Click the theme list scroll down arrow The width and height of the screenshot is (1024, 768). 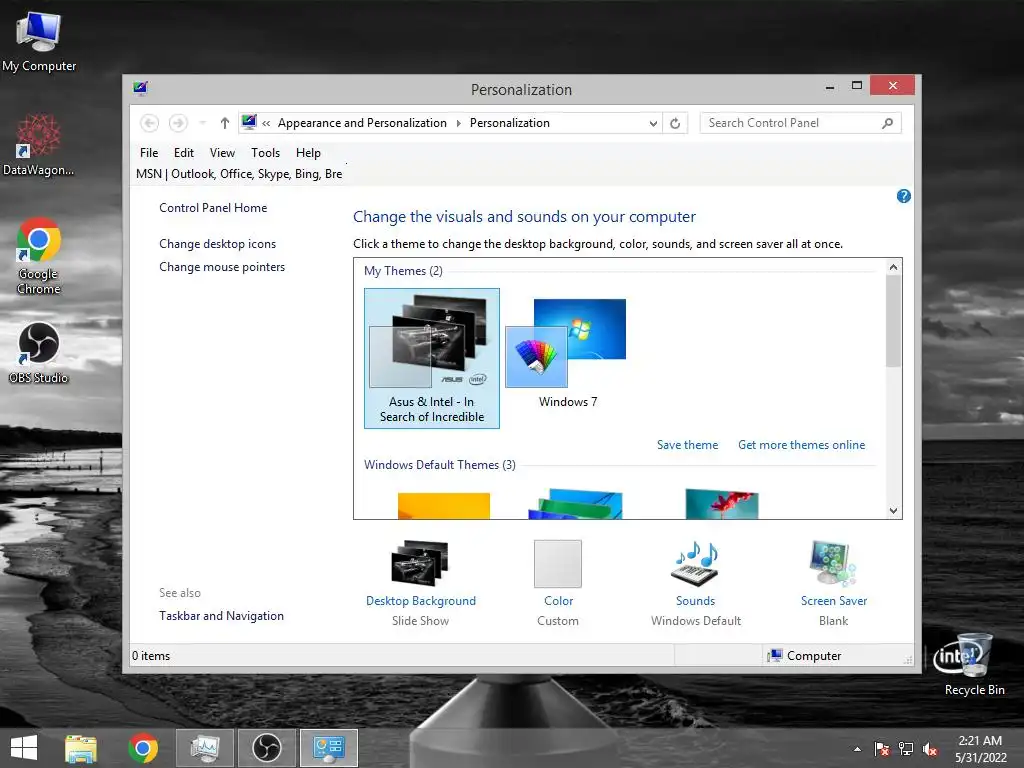pyautogui.click(x=893, y=511)
